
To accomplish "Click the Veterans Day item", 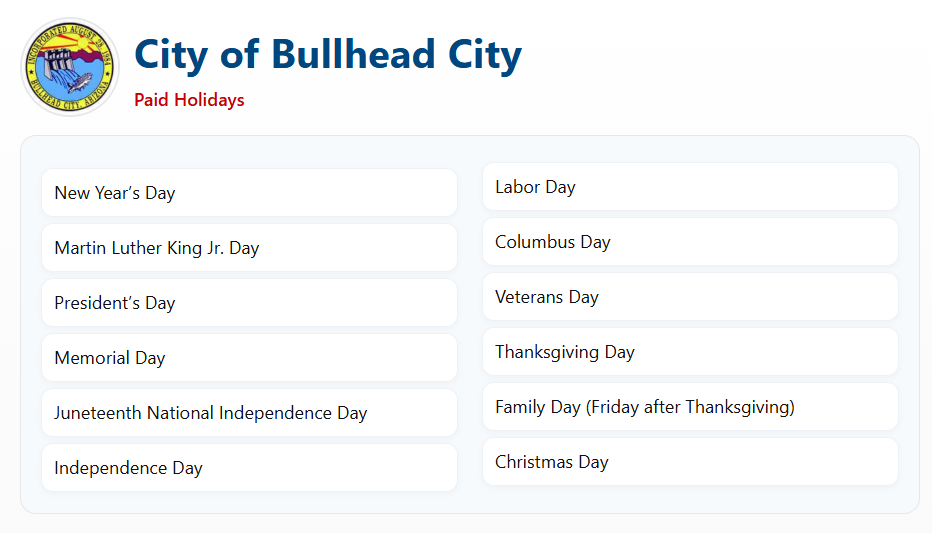I will point(690,297).
